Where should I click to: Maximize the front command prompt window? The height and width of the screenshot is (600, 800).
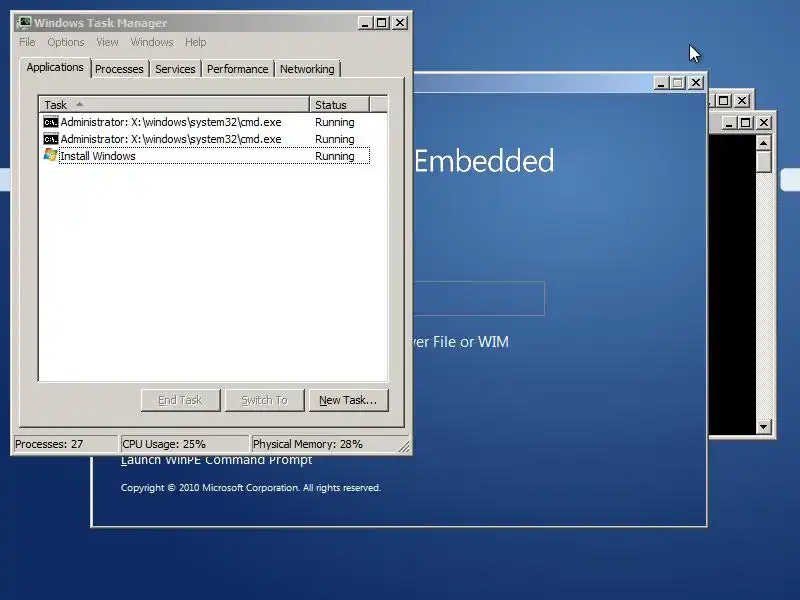746,122
